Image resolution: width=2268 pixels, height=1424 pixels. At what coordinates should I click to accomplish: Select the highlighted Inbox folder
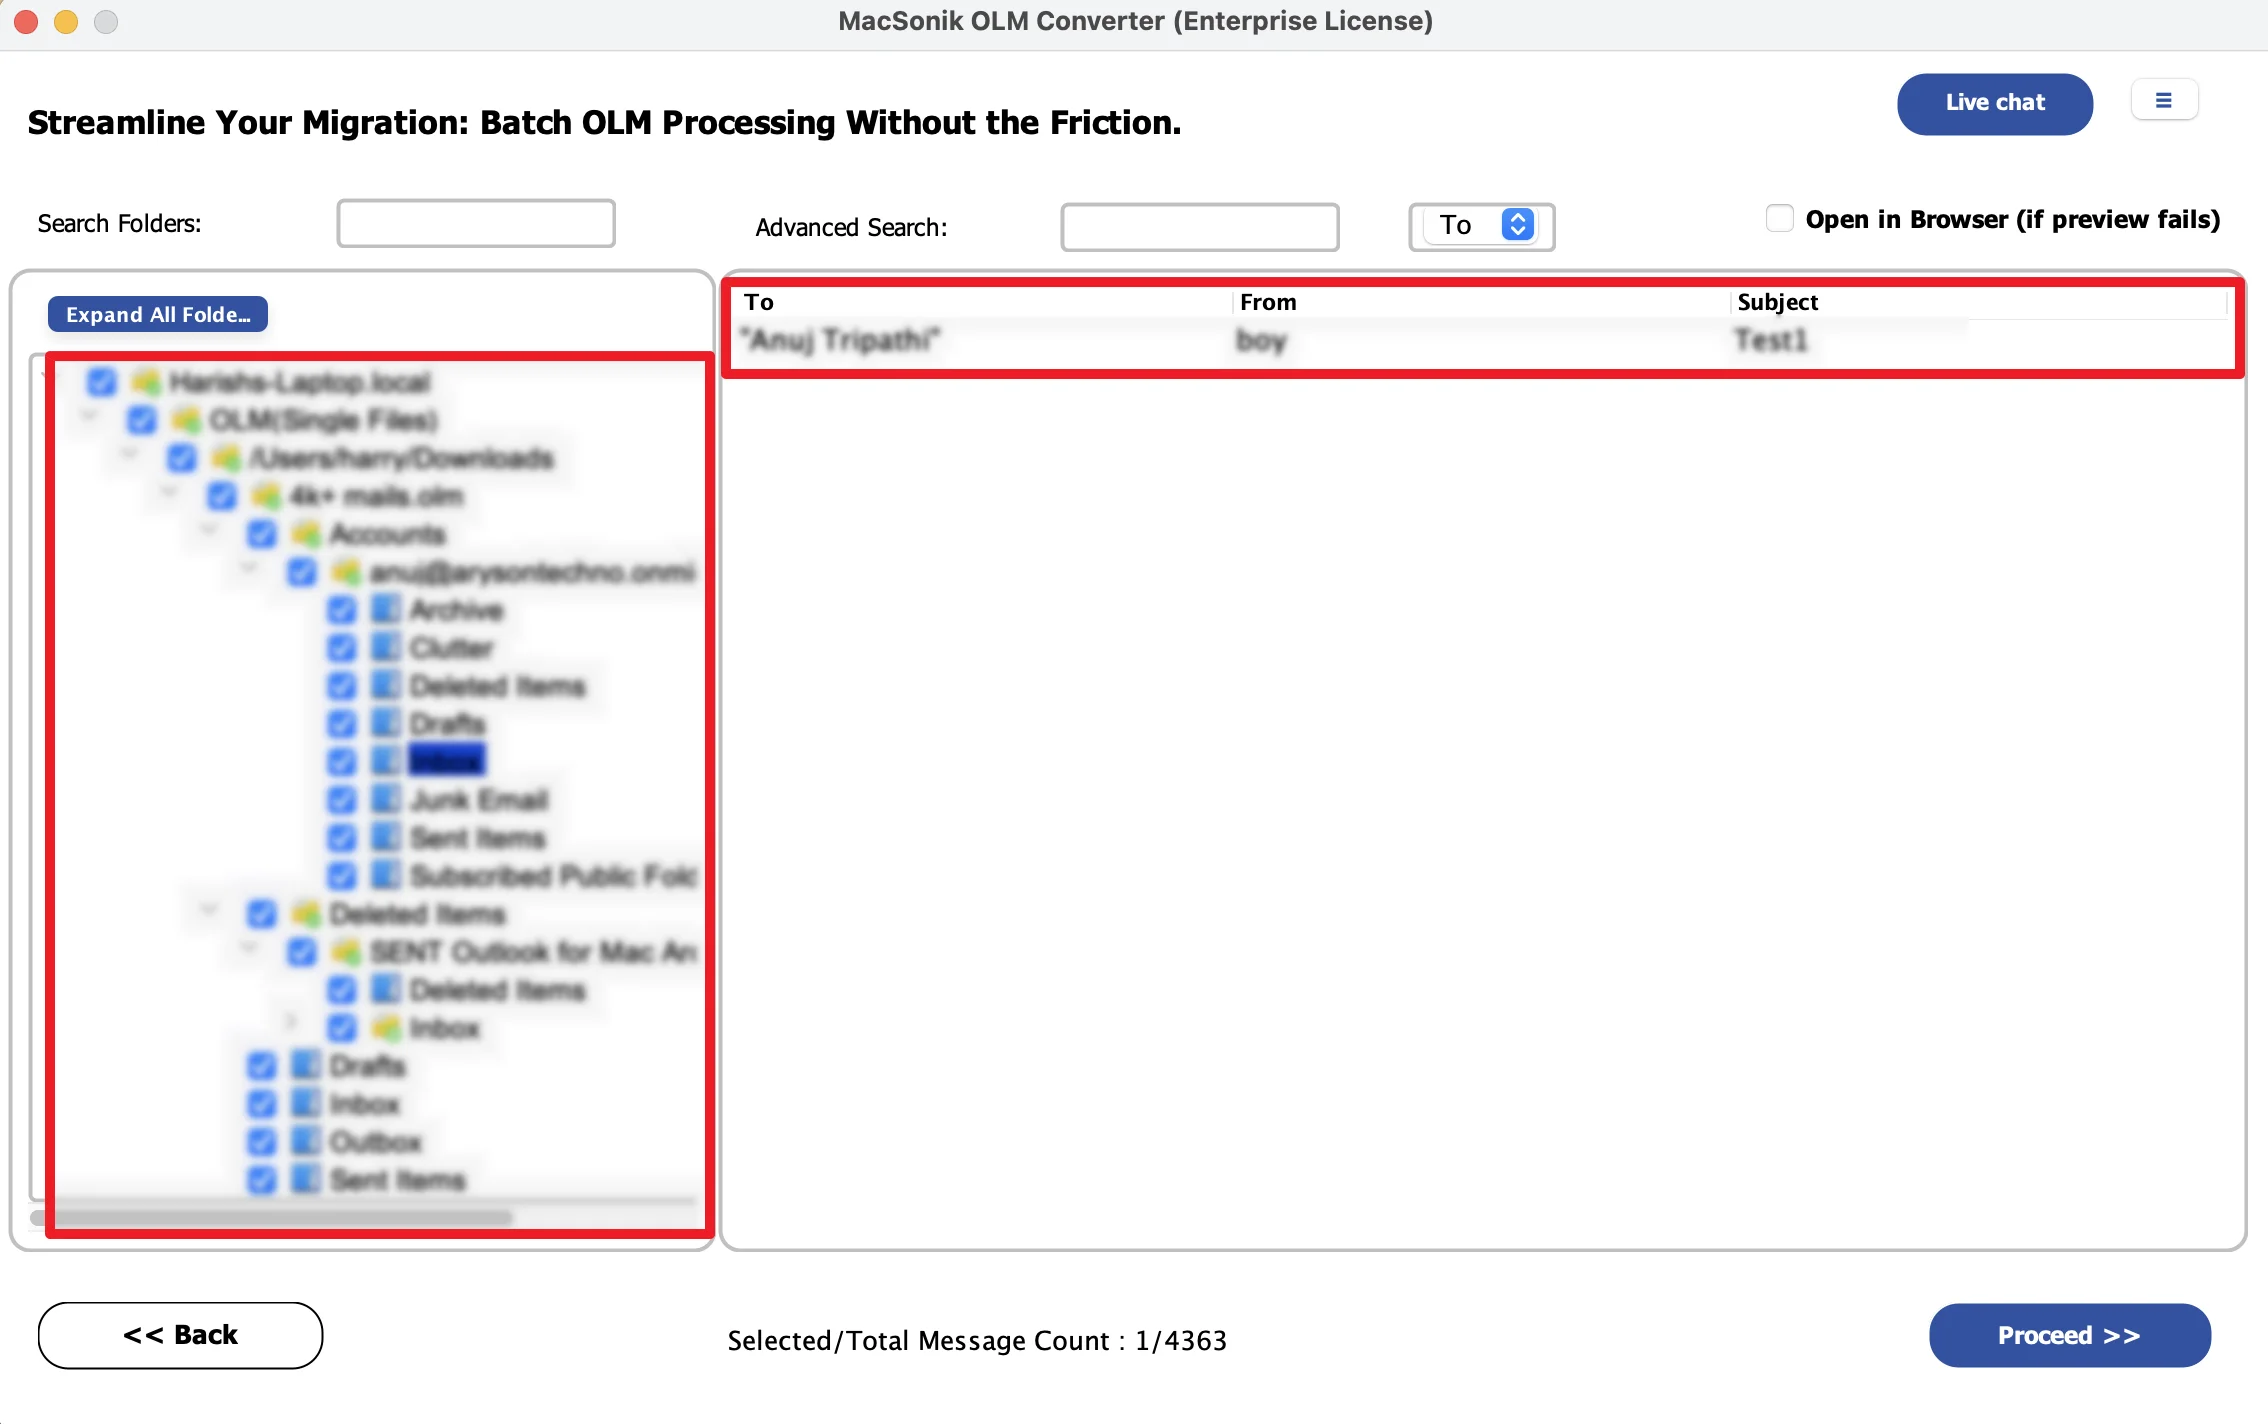(x=447, y=761)
